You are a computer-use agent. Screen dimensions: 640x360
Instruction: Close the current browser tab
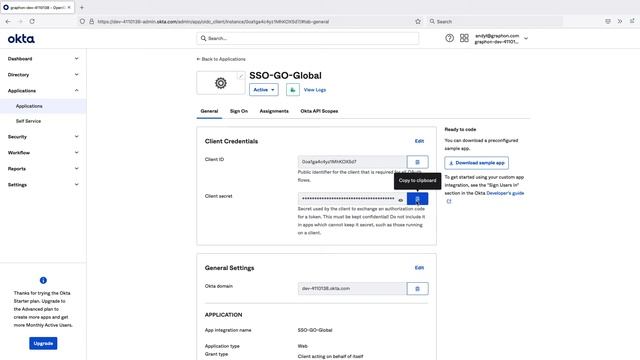click(69, 7)
